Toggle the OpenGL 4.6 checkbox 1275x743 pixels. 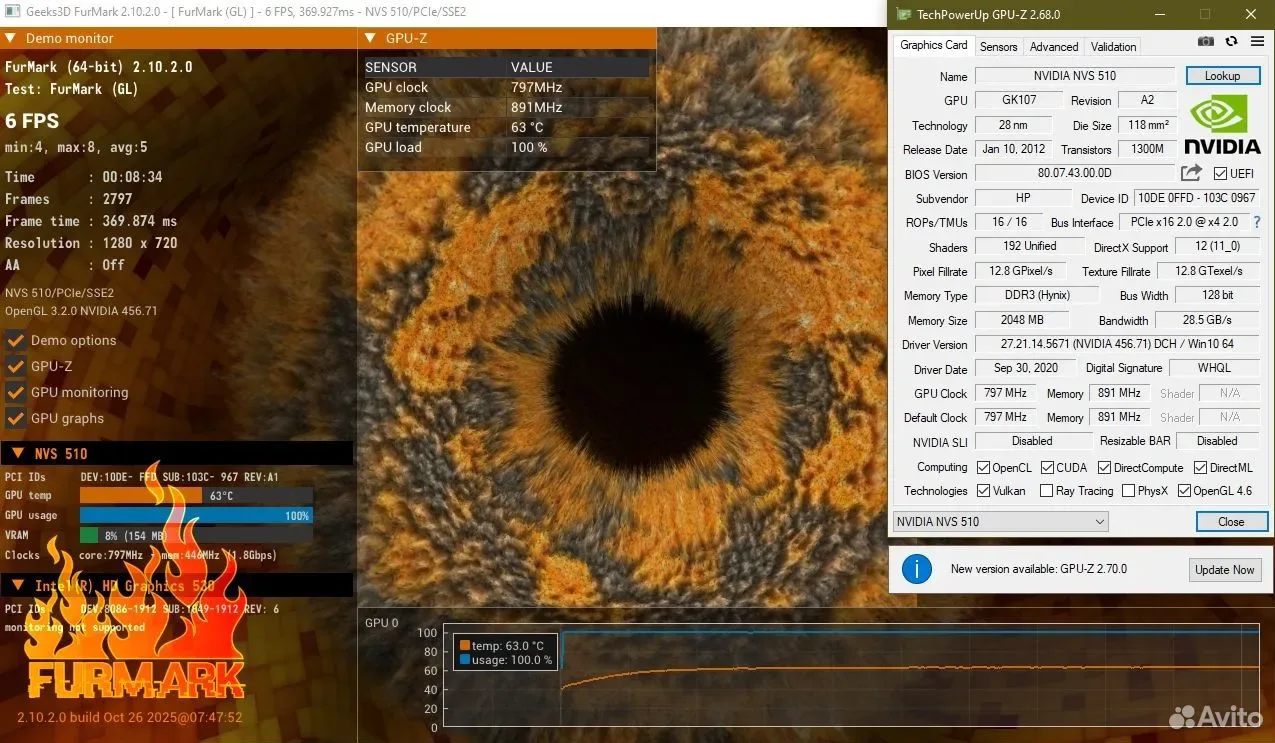click(x=1184, y=491)
